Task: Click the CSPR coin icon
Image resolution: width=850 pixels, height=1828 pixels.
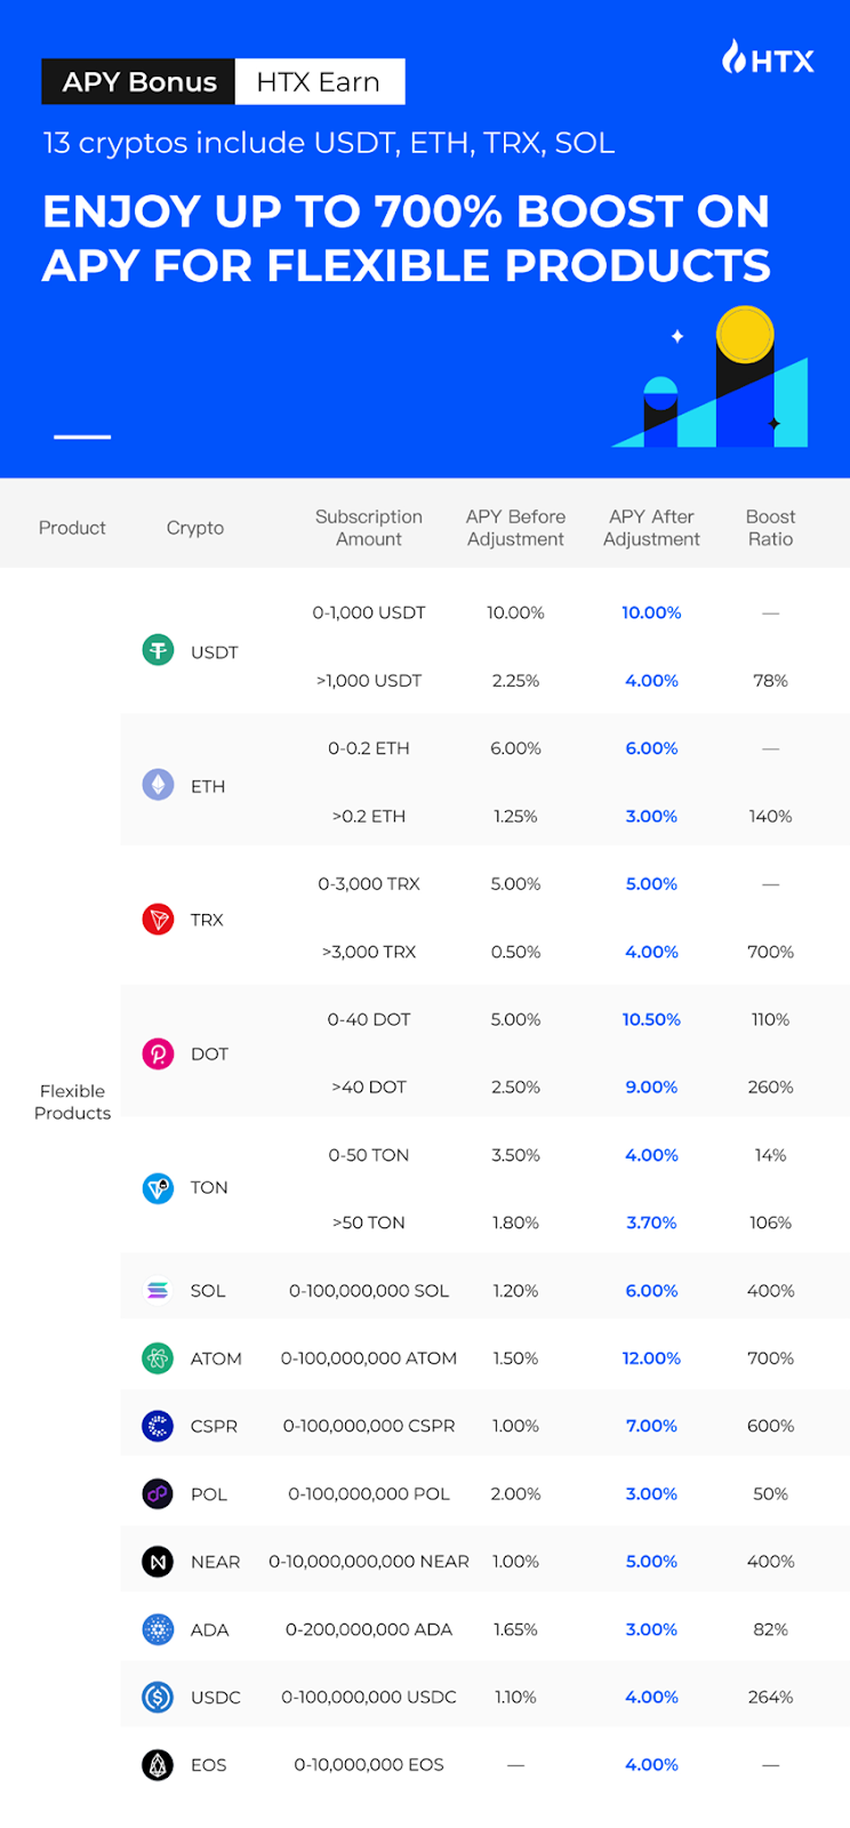Action: coord(158,1426)
